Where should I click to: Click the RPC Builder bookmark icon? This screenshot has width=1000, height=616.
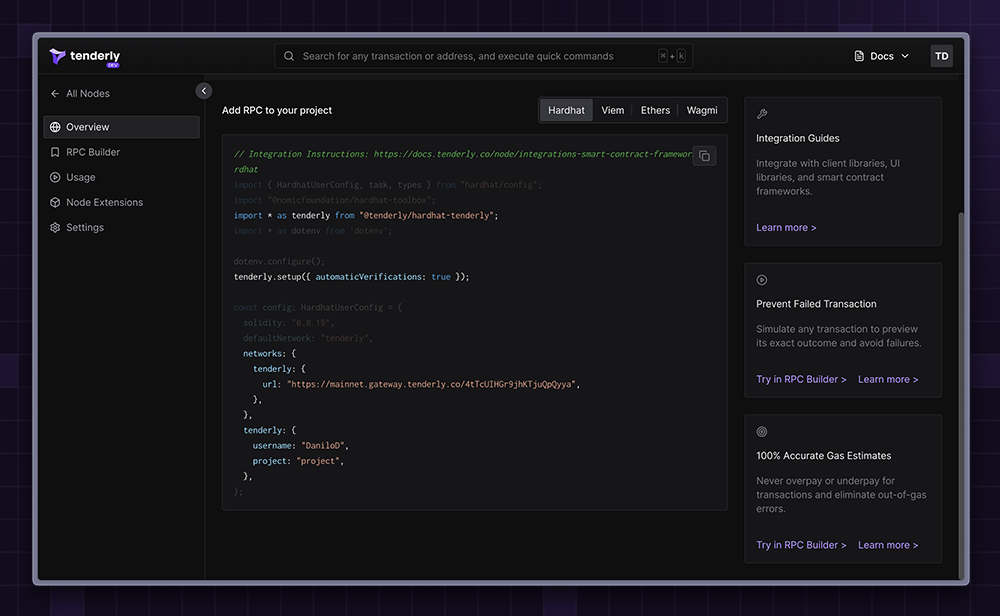pyautogui.click(x=55, y=152)
